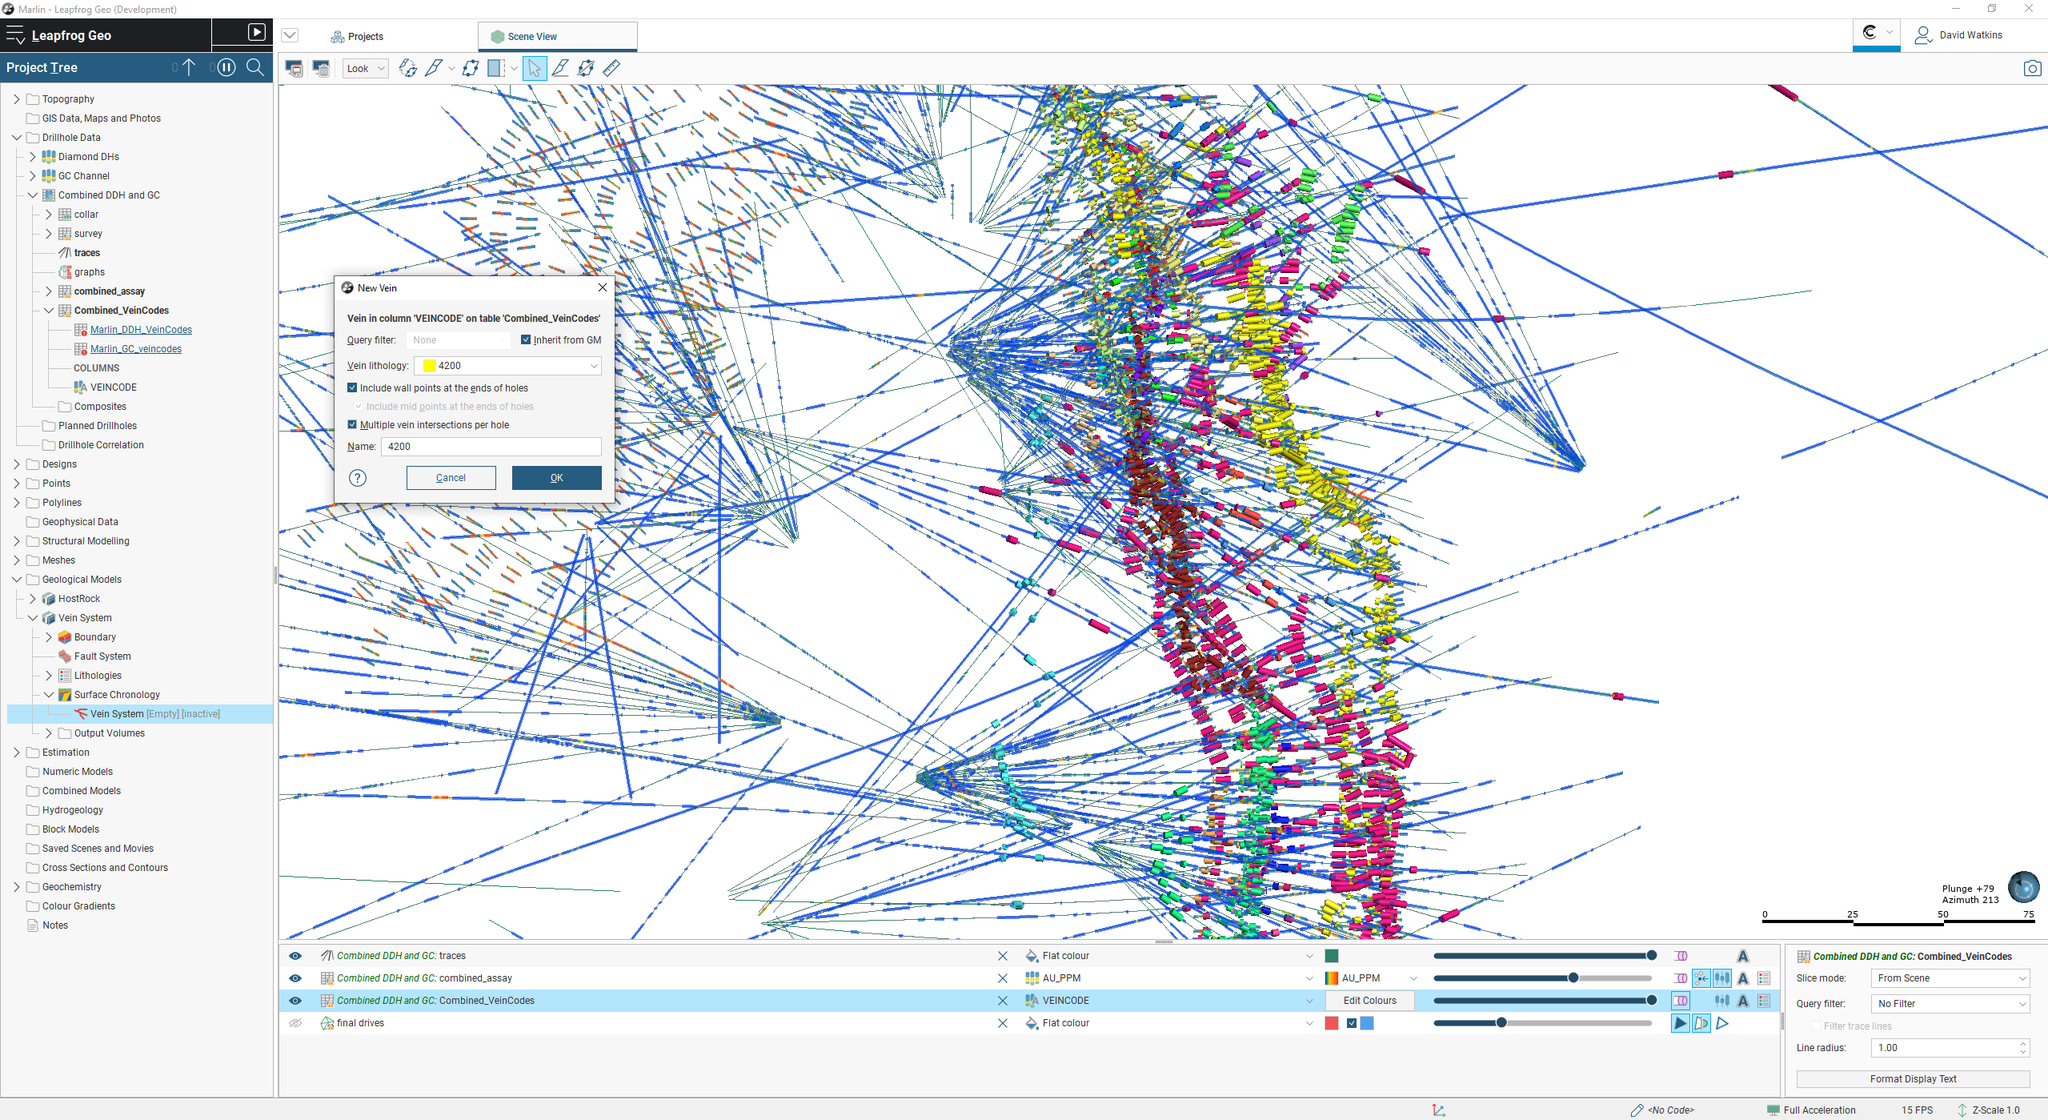
Task: Show the final drives scene layer
Action: [x=295, y=1023]
